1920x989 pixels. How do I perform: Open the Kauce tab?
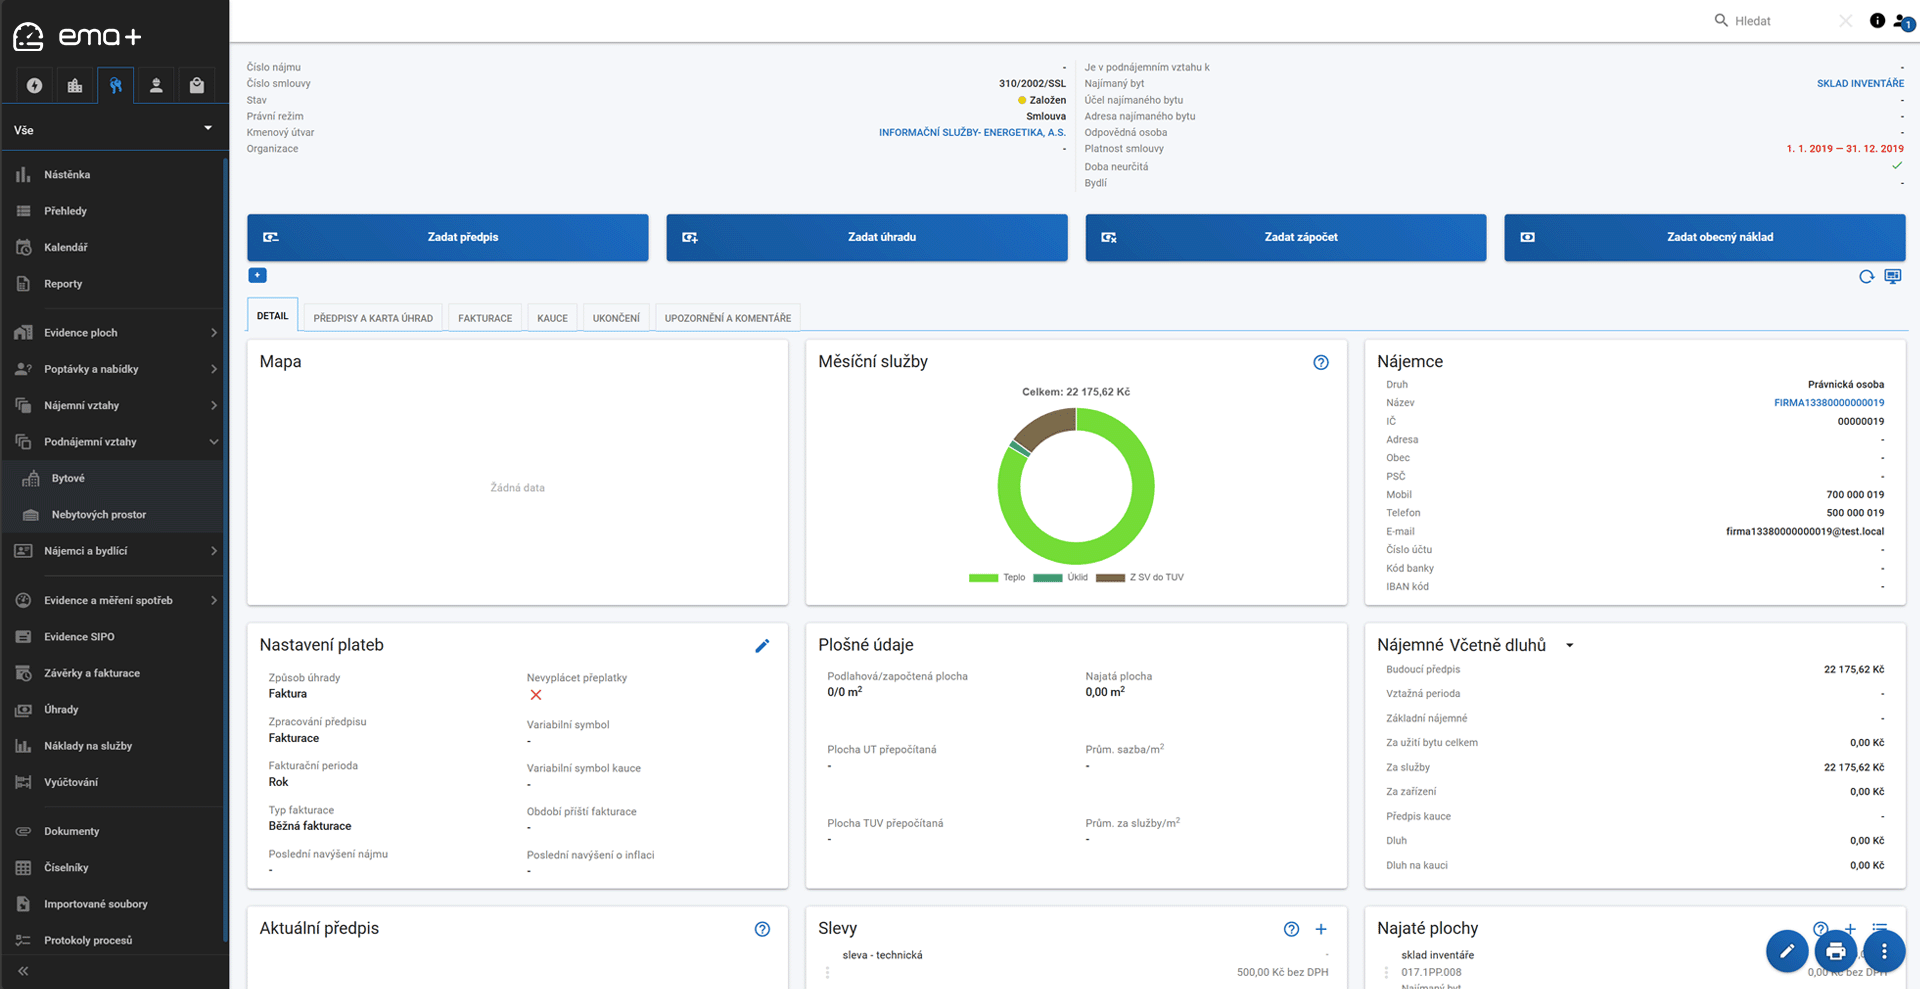pyautogui.click(x=552, y=318)
